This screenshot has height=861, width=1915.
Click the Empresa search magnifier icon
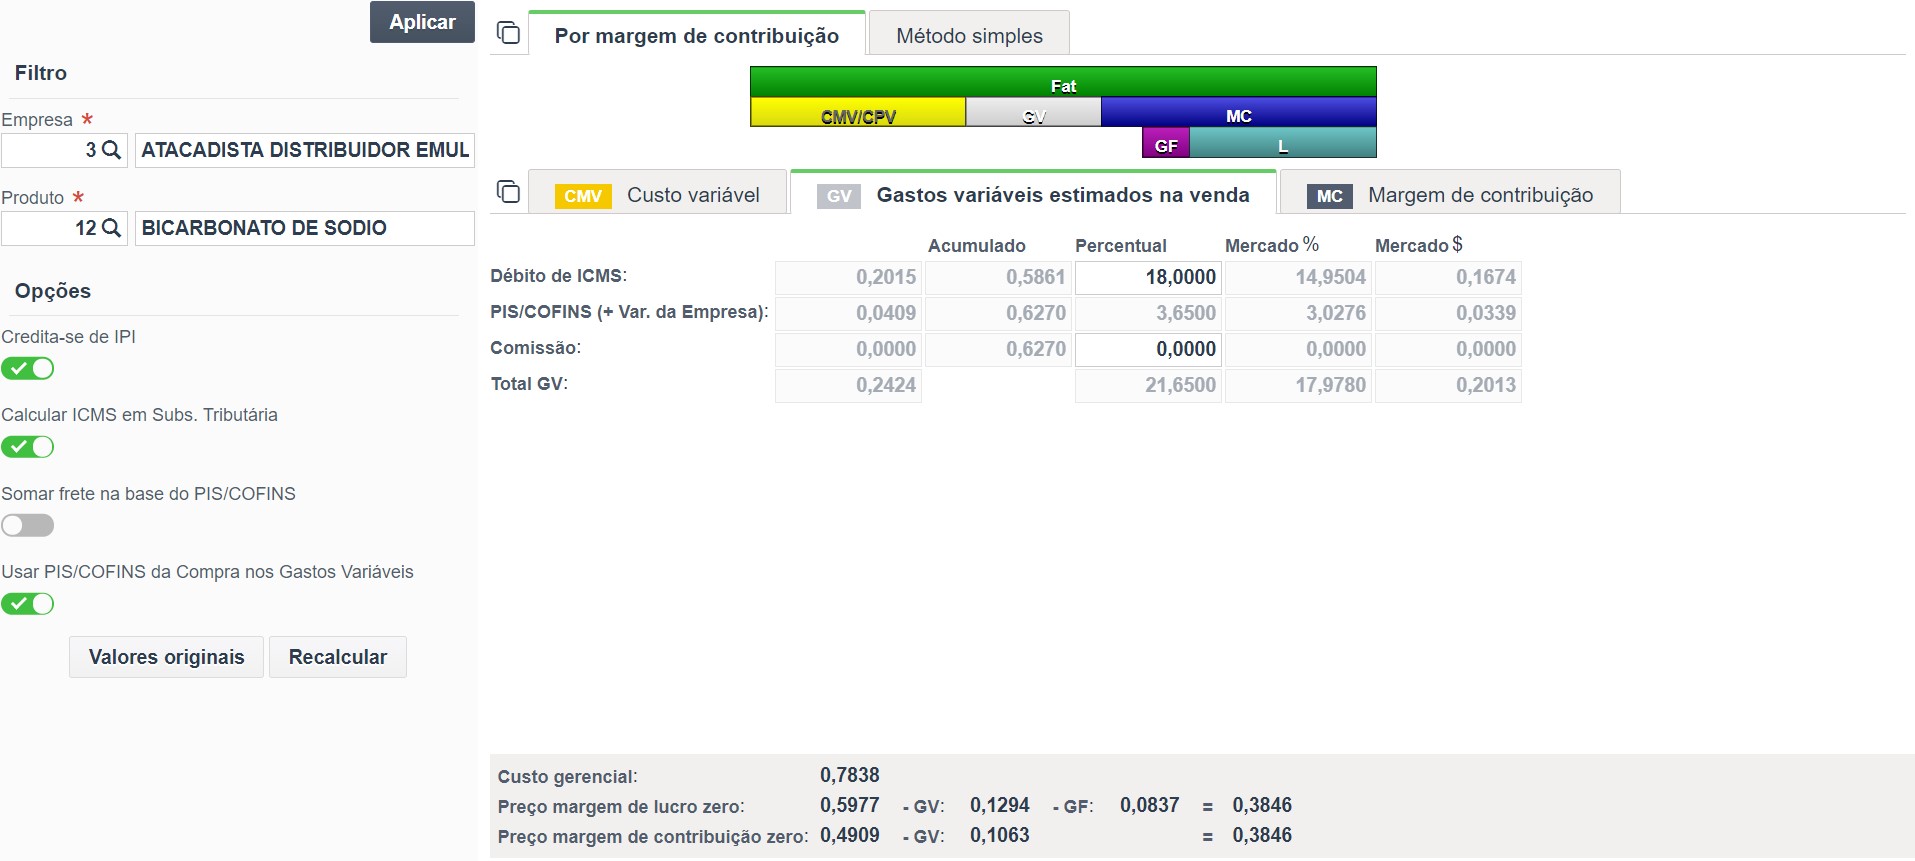112,150
